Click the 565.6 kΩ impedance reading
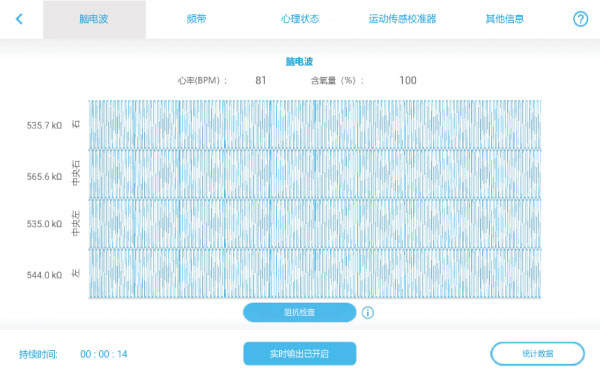600x375 pixels. click(x=44, y=176)
